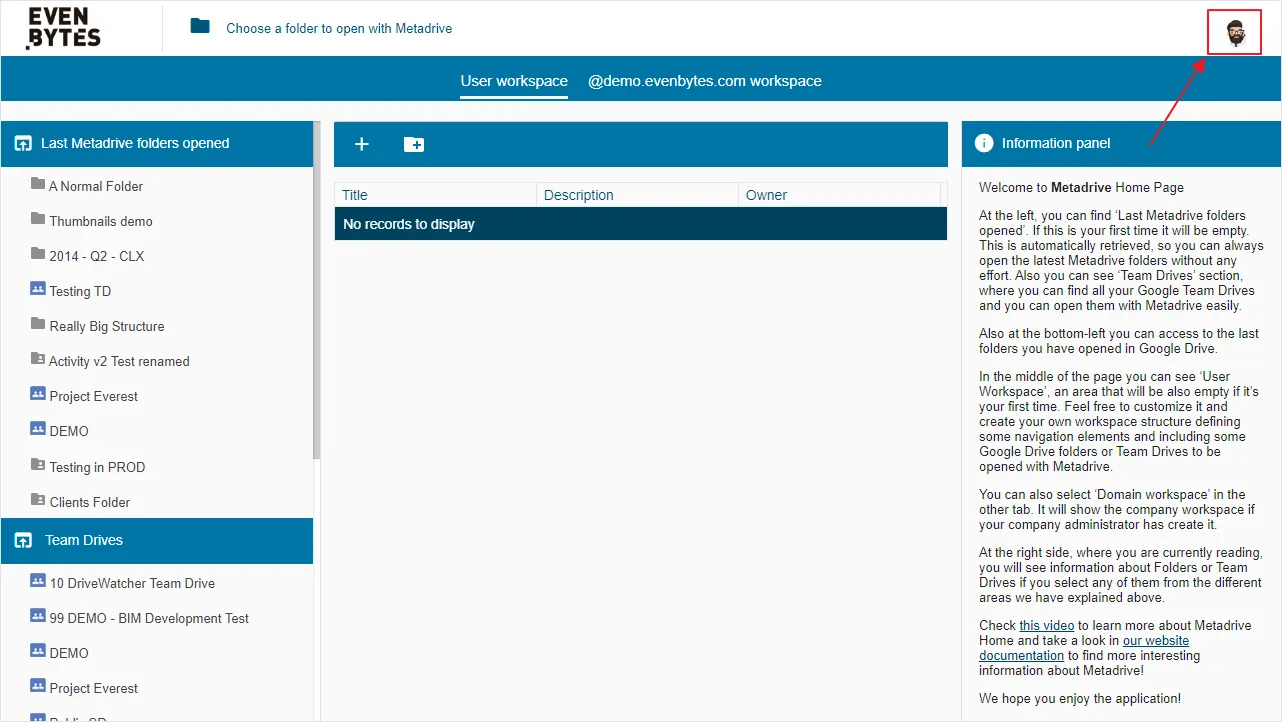Choose a folder to open with Metadrive

tap(339, 29)
